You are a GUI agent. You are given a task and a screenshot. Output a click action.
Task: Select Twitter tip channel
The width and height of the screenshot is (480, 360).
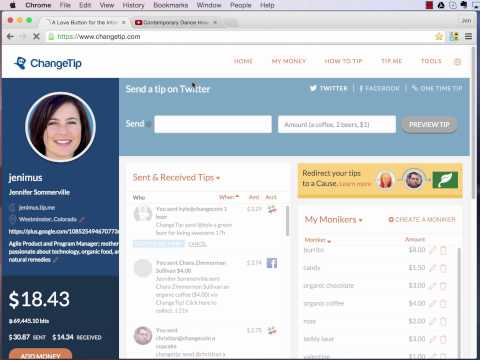tap(329, 88)
